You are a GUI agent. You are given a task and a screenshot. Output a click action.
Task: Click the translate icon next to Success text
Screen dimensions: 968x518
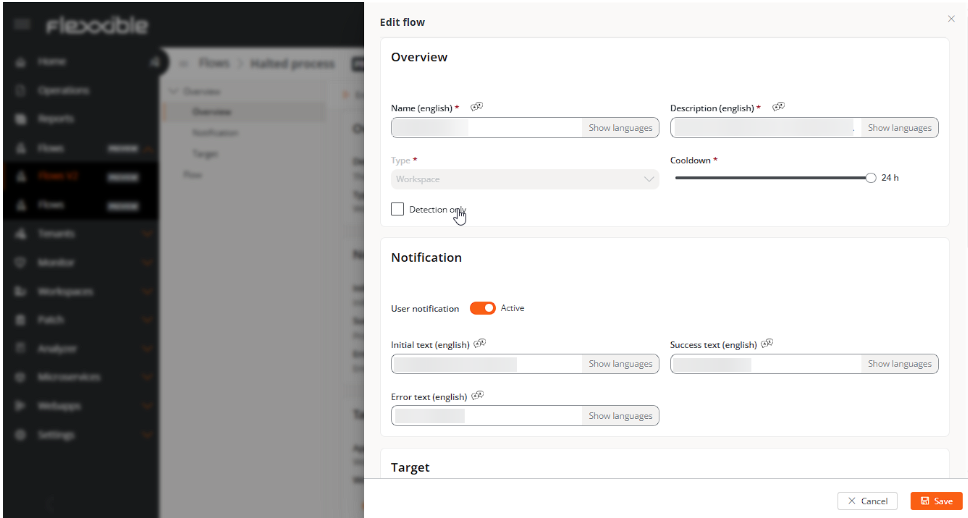coord(767,343)
